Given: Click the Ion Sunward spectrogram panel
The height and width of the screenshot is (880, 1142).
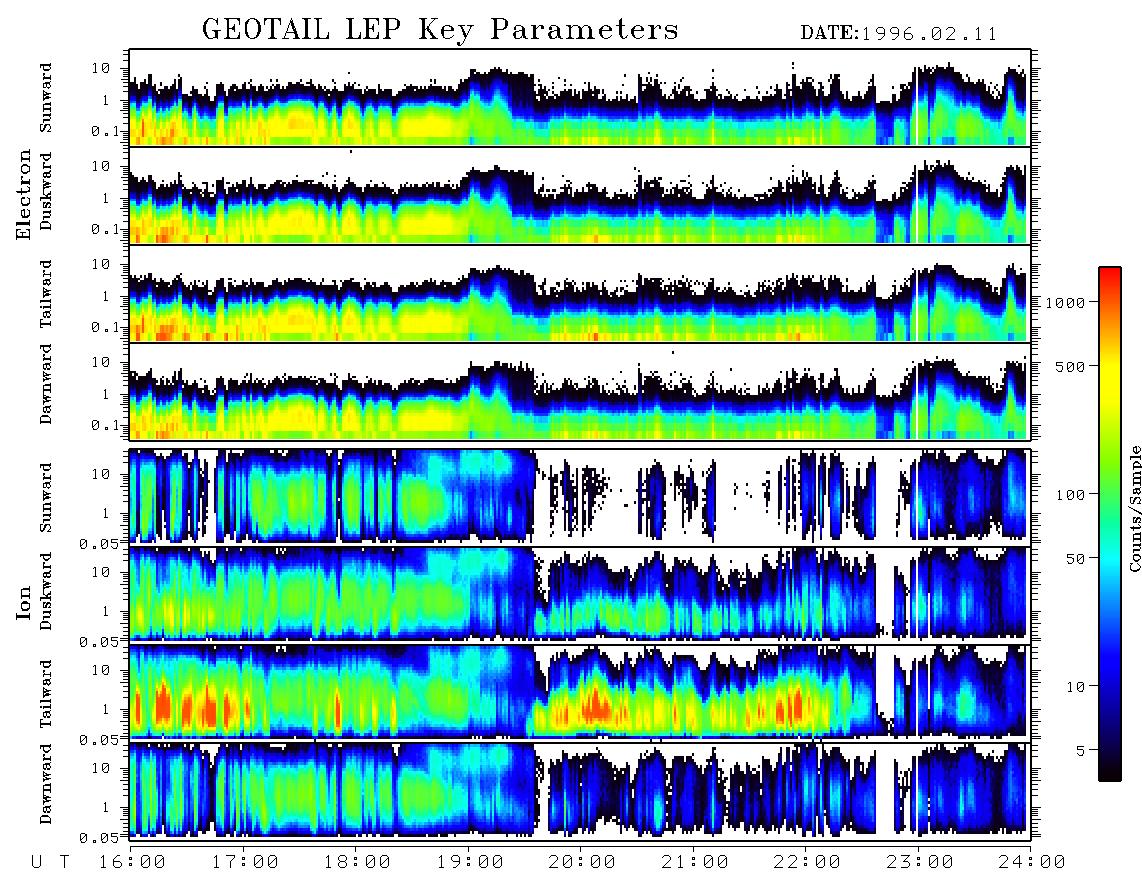Looking at the screenshot, I should [x=580, y=497].
